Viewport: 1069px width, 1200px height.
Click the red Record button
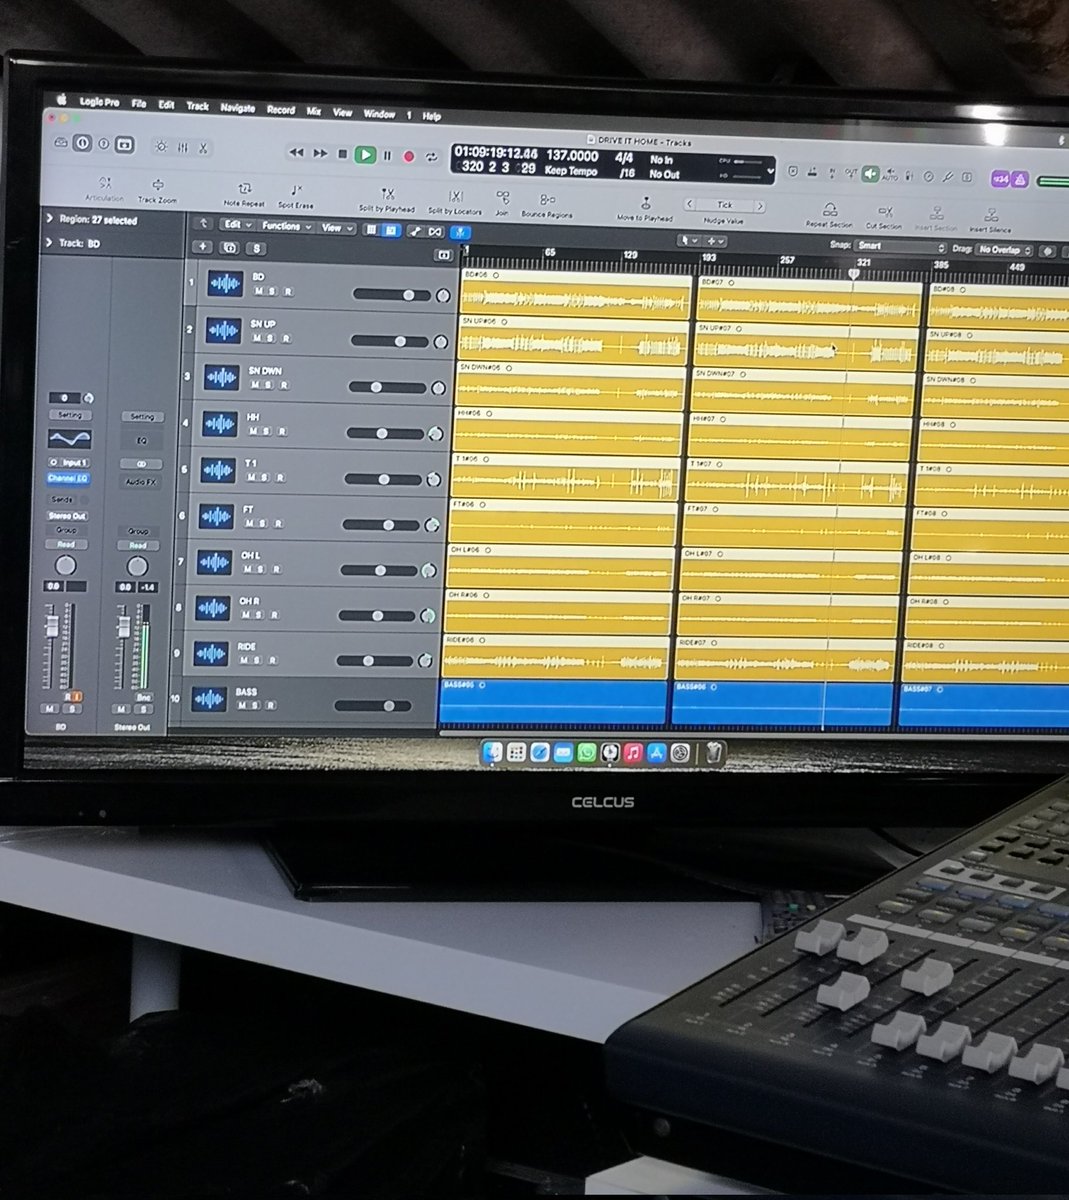409,157
